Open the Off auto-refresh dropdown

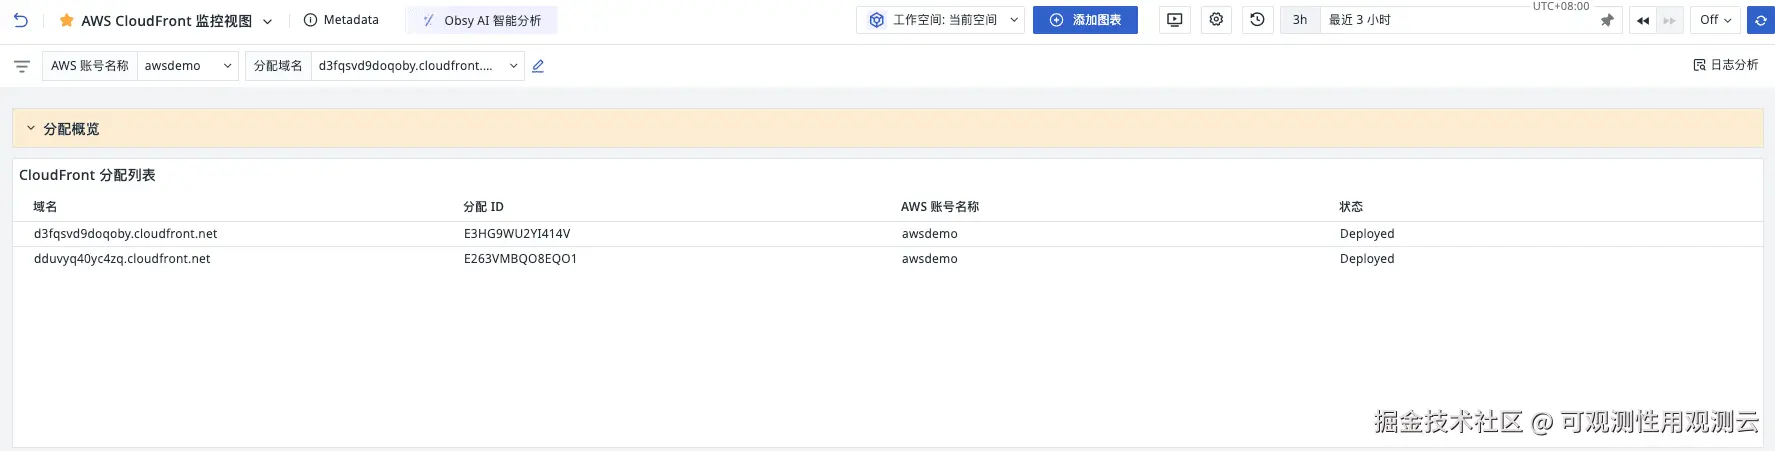pos(1715,20)
